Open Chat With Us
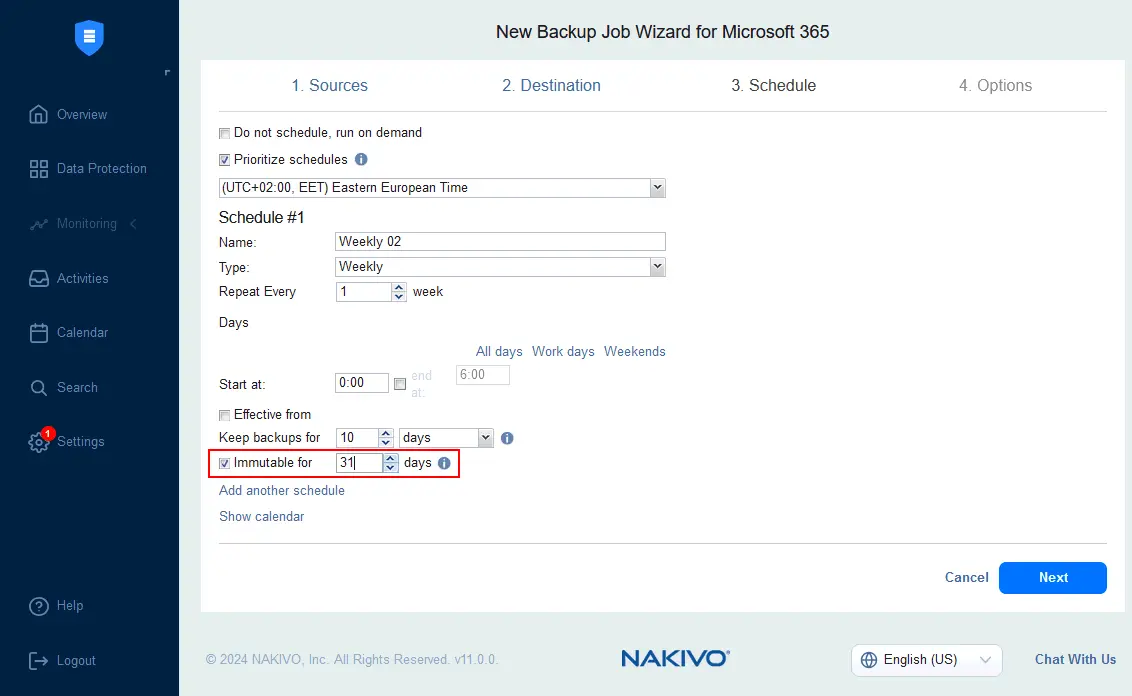1132x696 pixels. click(x=1075, y=659)
